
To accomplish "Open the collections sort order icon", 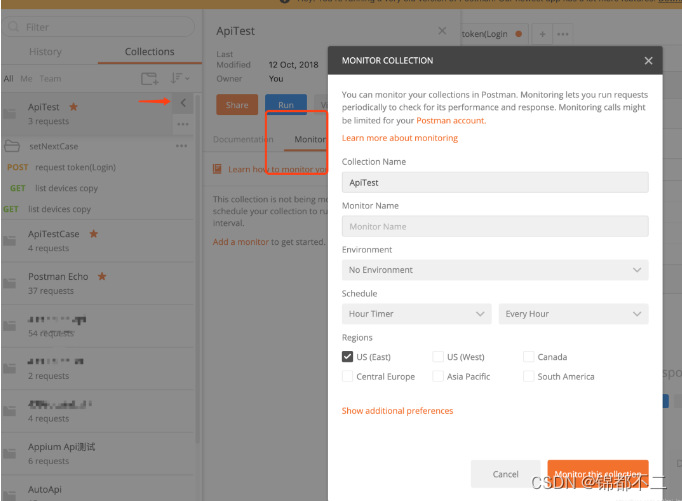I will pos(179,78).
